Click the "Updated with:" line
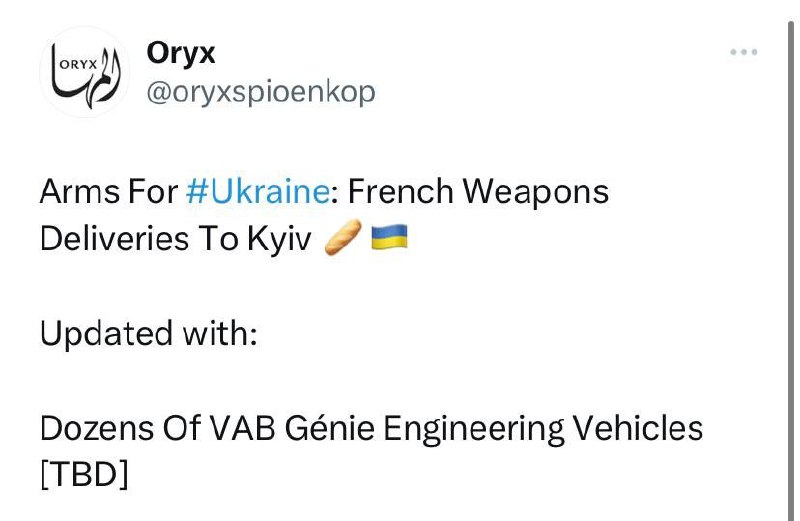The width and height of the screenshot is (800, 521). [x=149, y=333]
